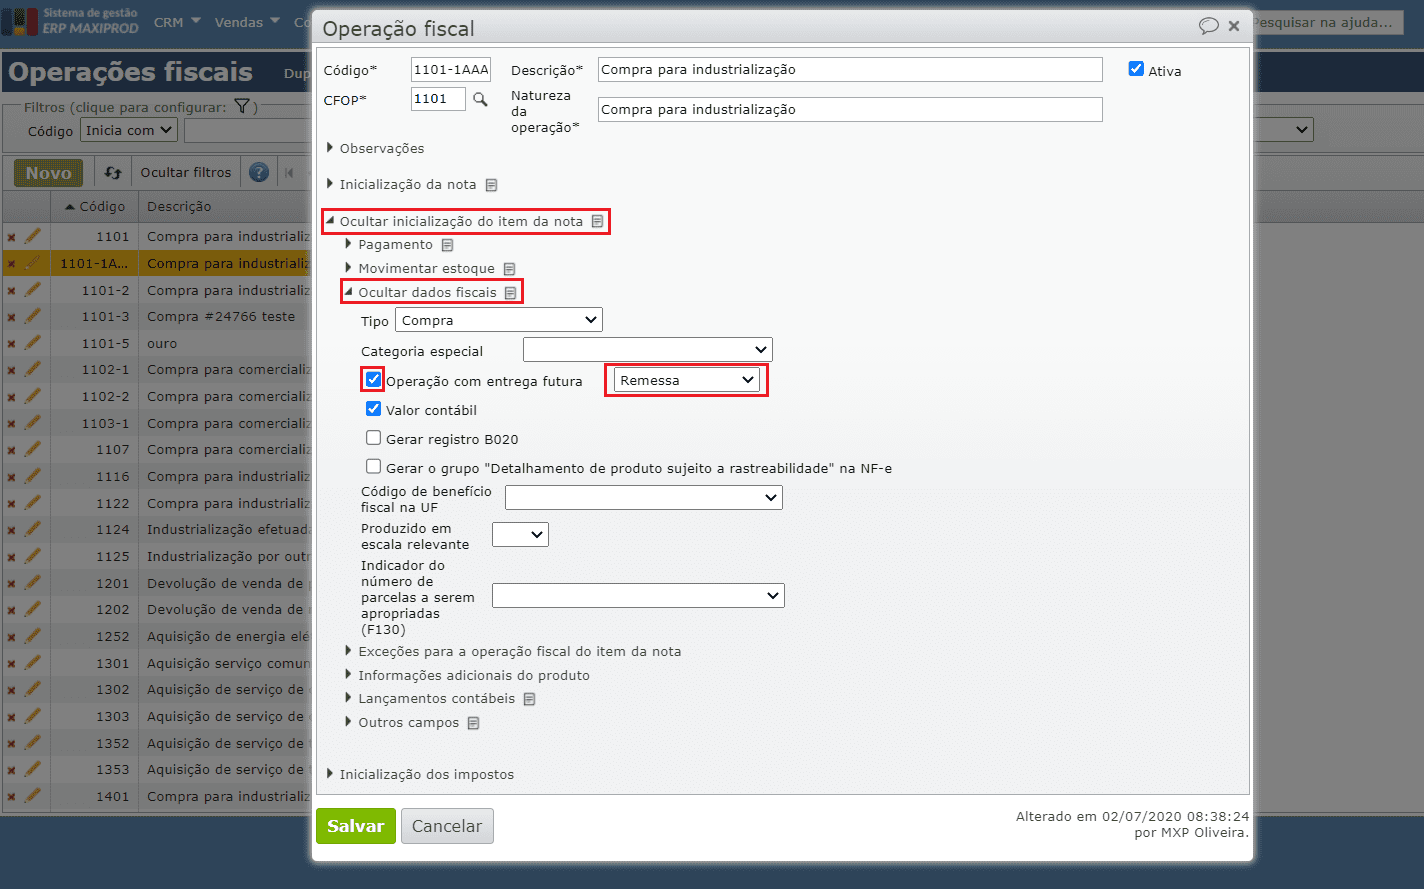Expand Movimentar estoque section

pyautogui.click(x=420, y=269)
